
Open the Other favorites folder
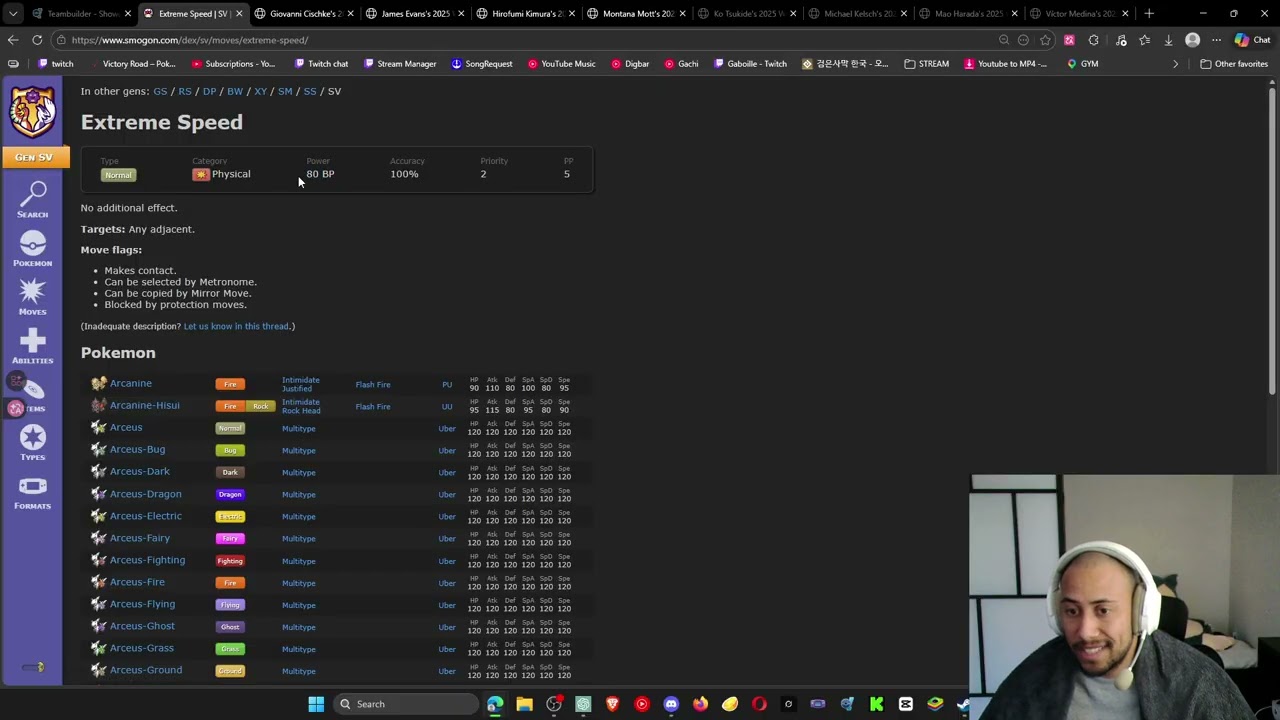1234,64
